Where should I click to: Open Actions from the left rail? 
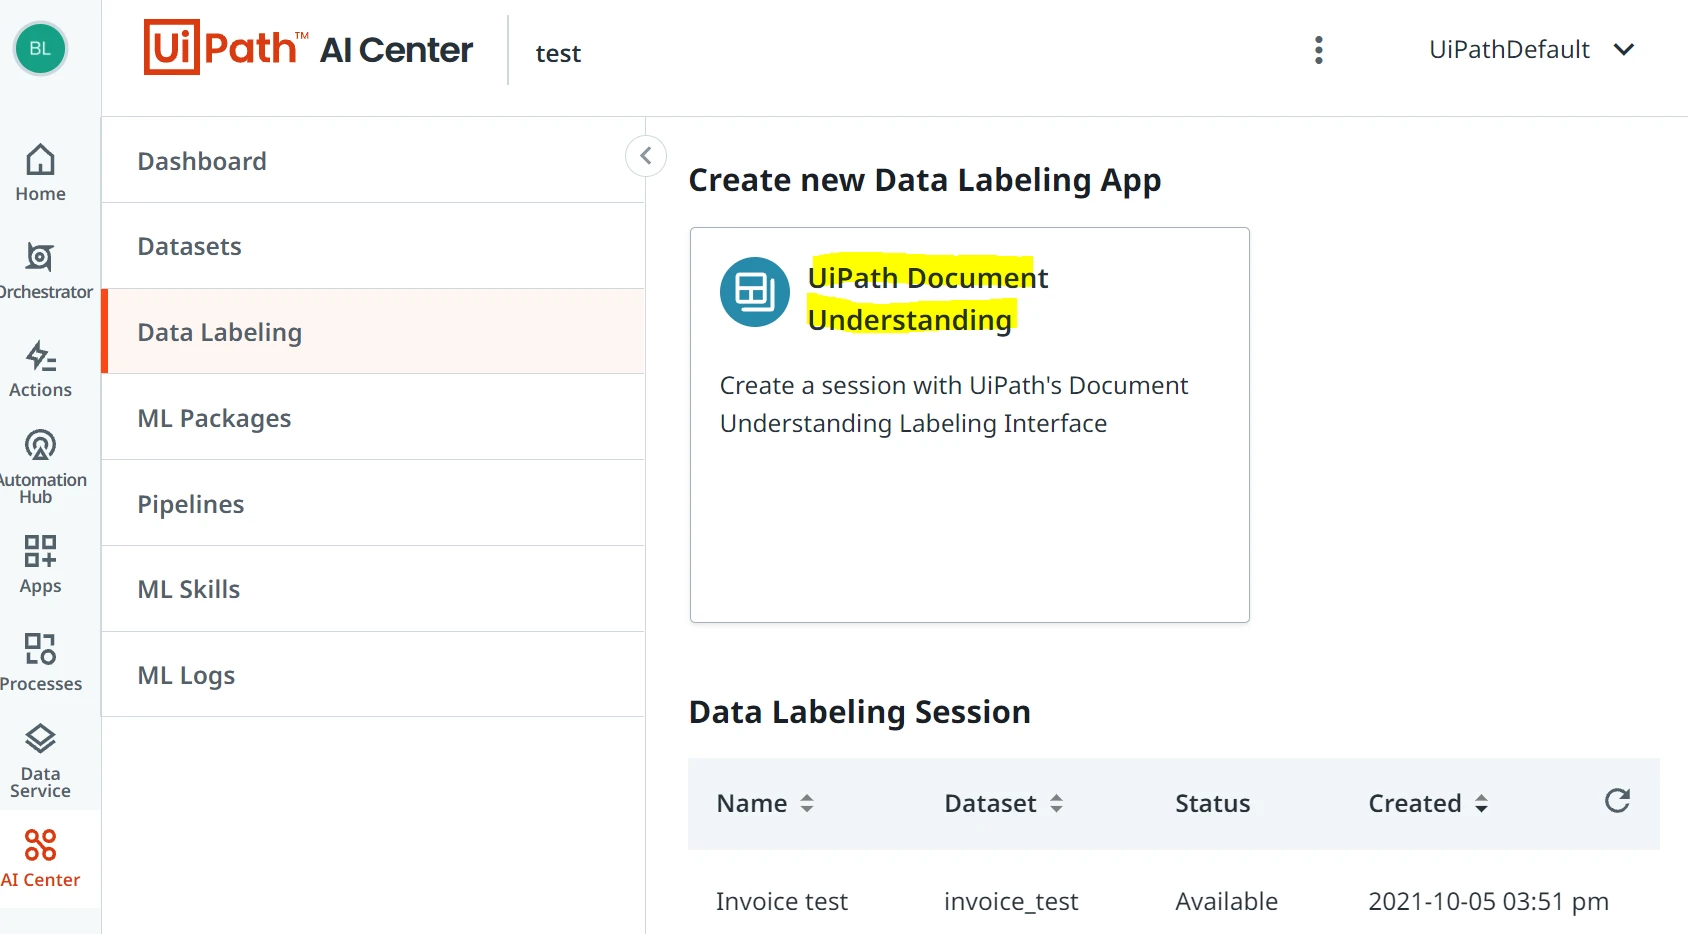(x=40, y=368)
